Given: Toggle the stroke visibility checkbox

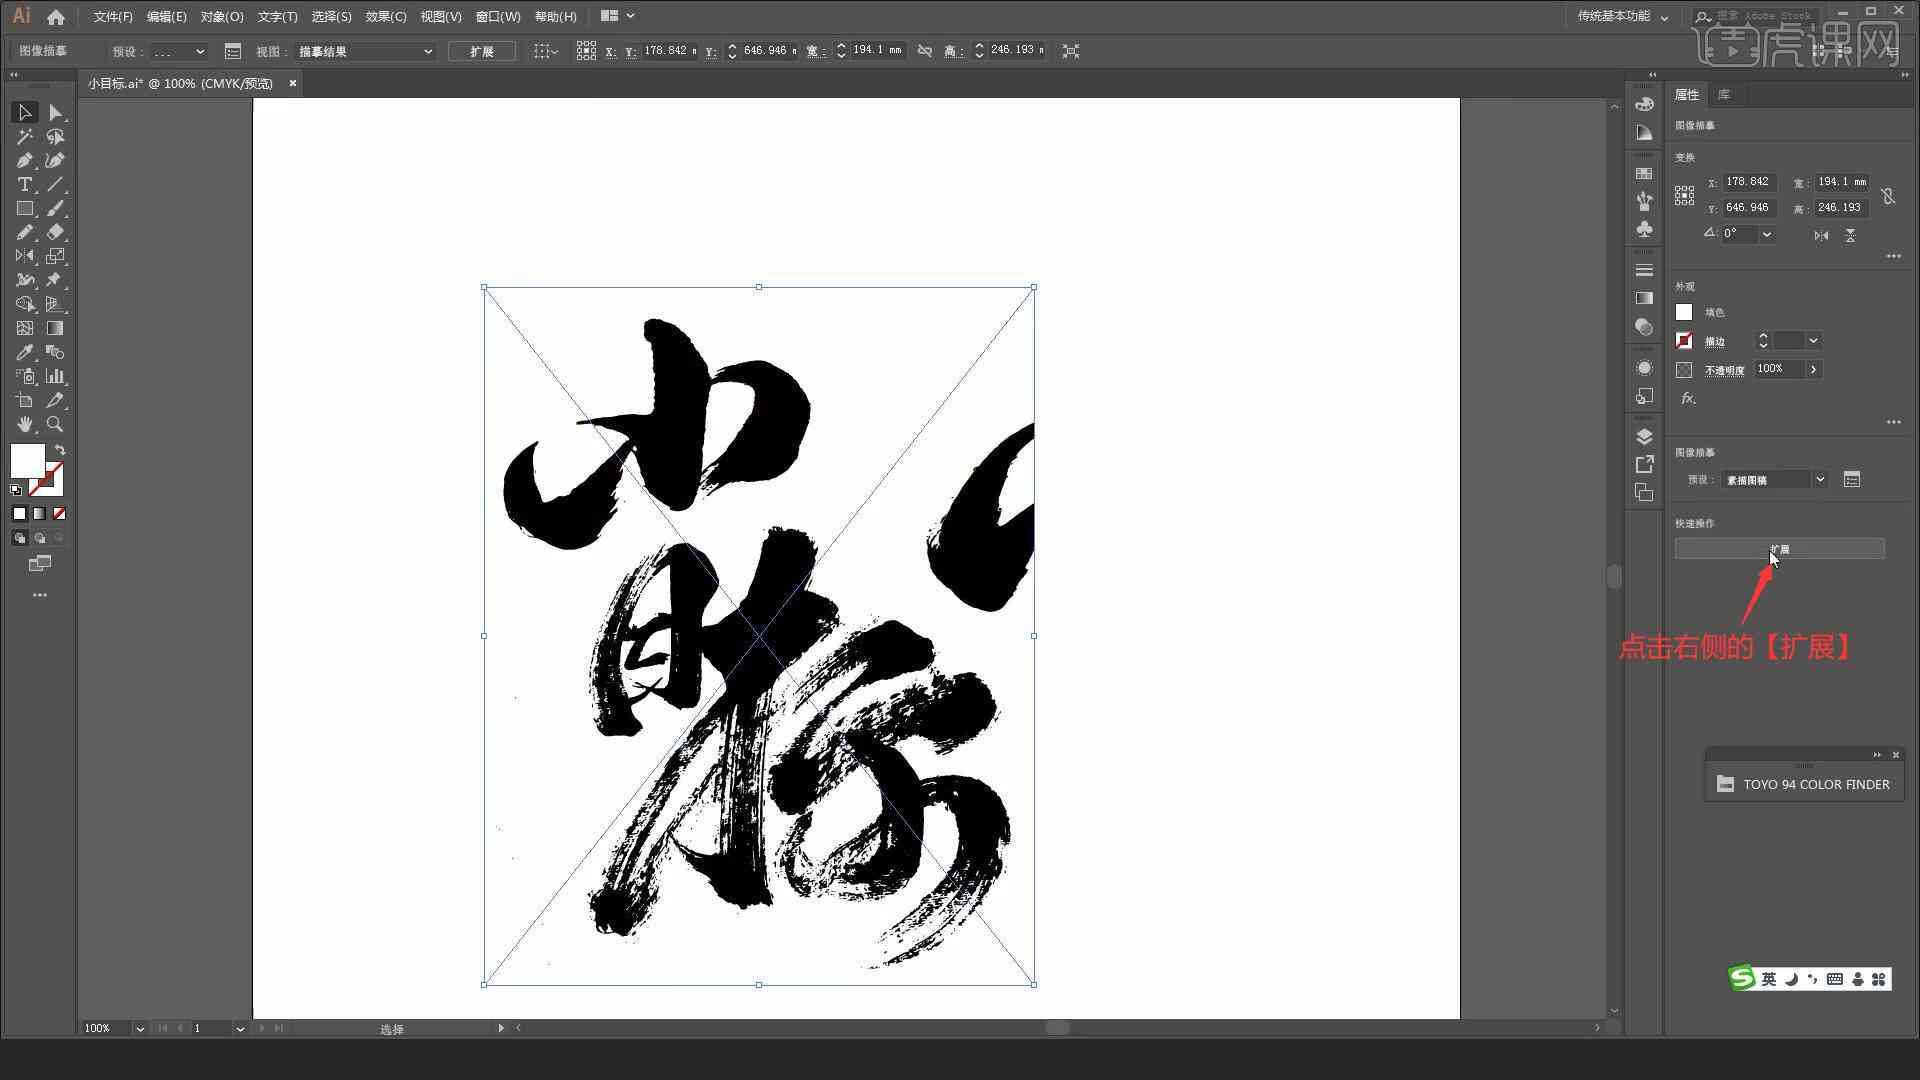Looking at the screenshot, I should coord(1683,340).
